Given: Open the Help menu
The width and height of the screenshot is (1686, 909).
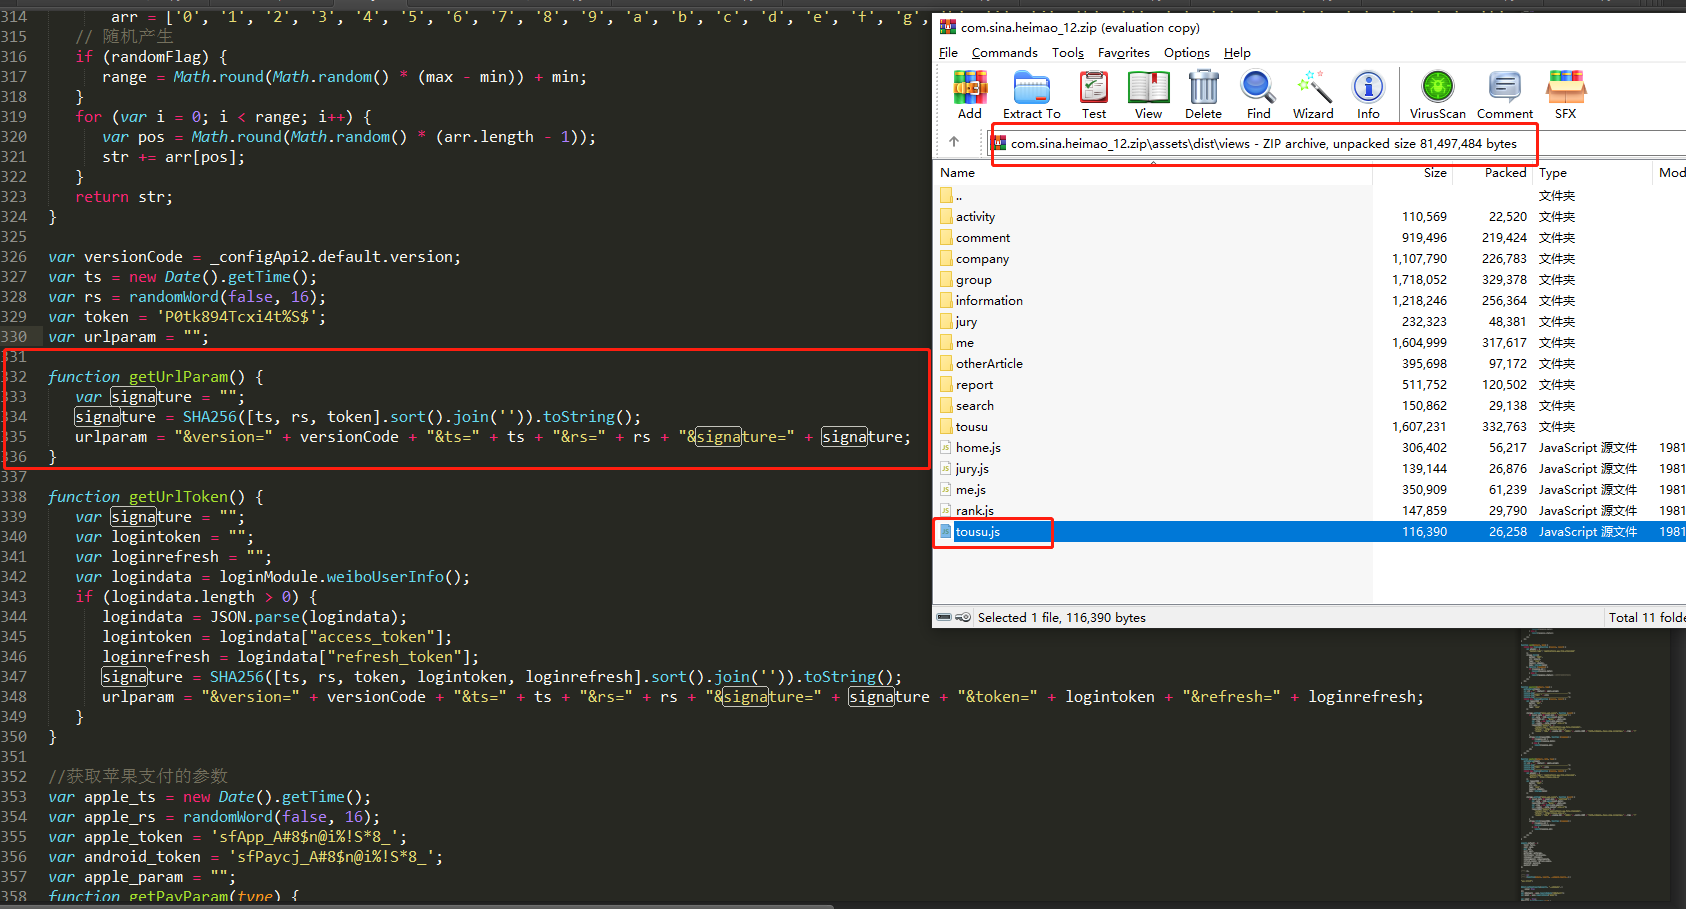Looking at the screenshot, I should click(x=1237, y=53).
